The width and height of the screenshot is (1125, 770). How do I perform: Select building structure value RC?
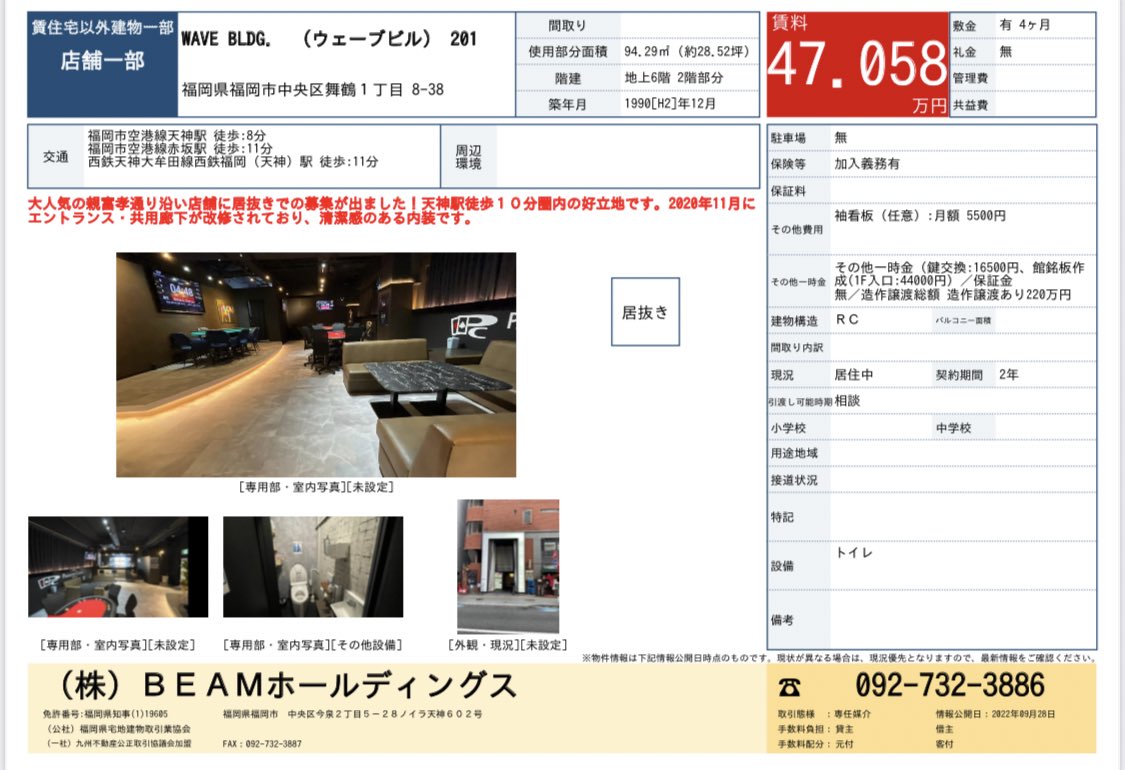point(847,320)
